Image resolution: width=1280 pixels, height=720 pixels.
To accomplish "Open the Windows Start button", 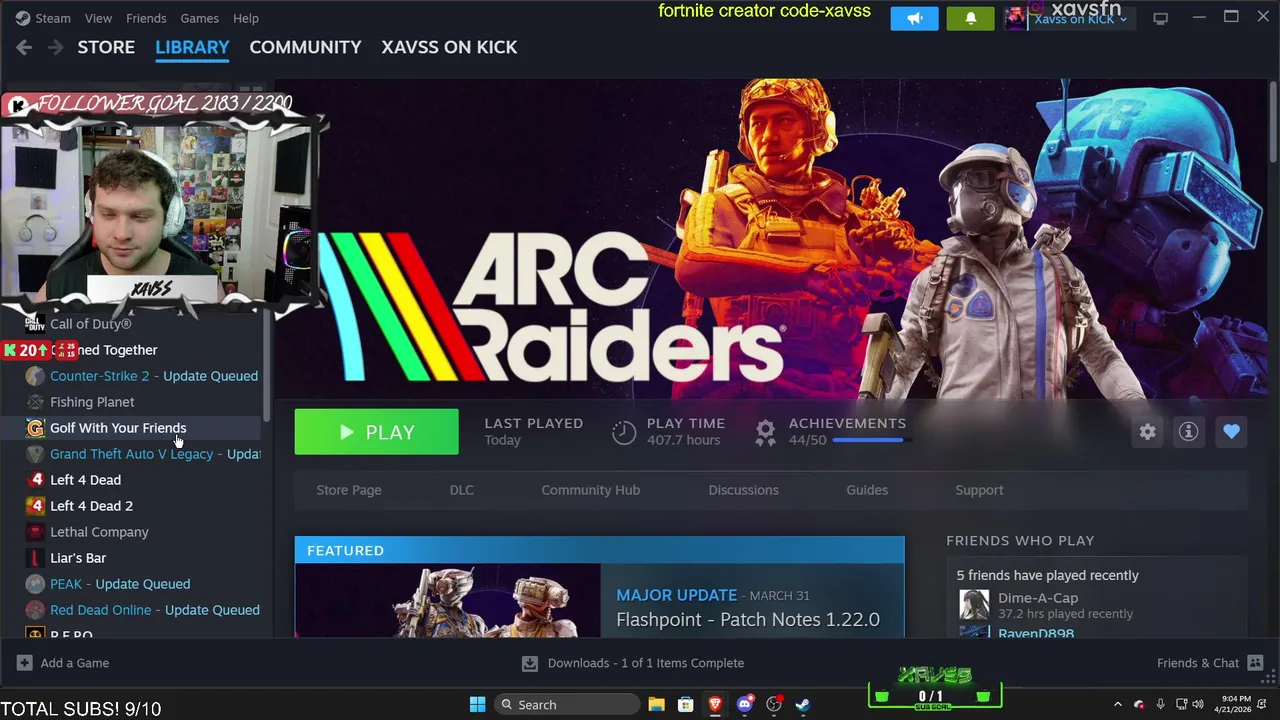I will point(477,704).
